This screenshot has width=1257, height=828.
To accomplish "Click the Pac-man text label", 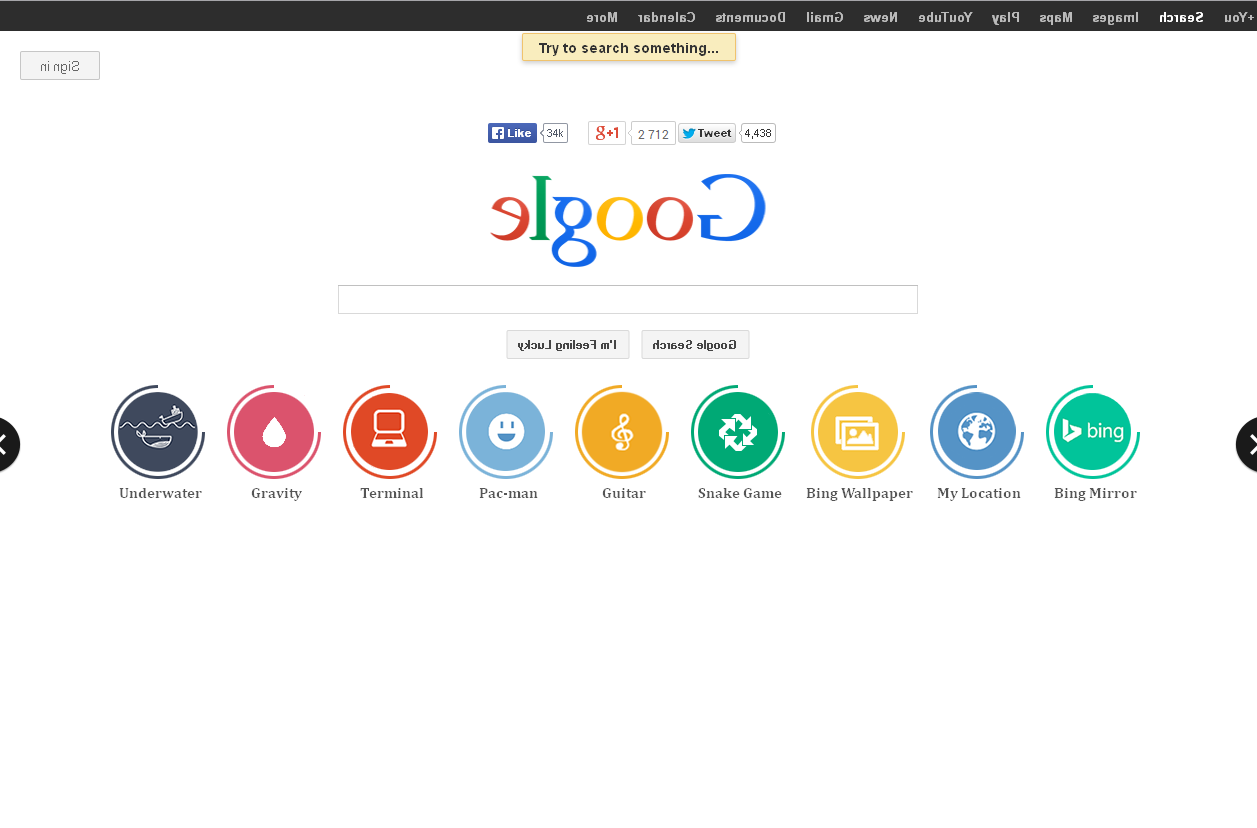I will point(508,494).
